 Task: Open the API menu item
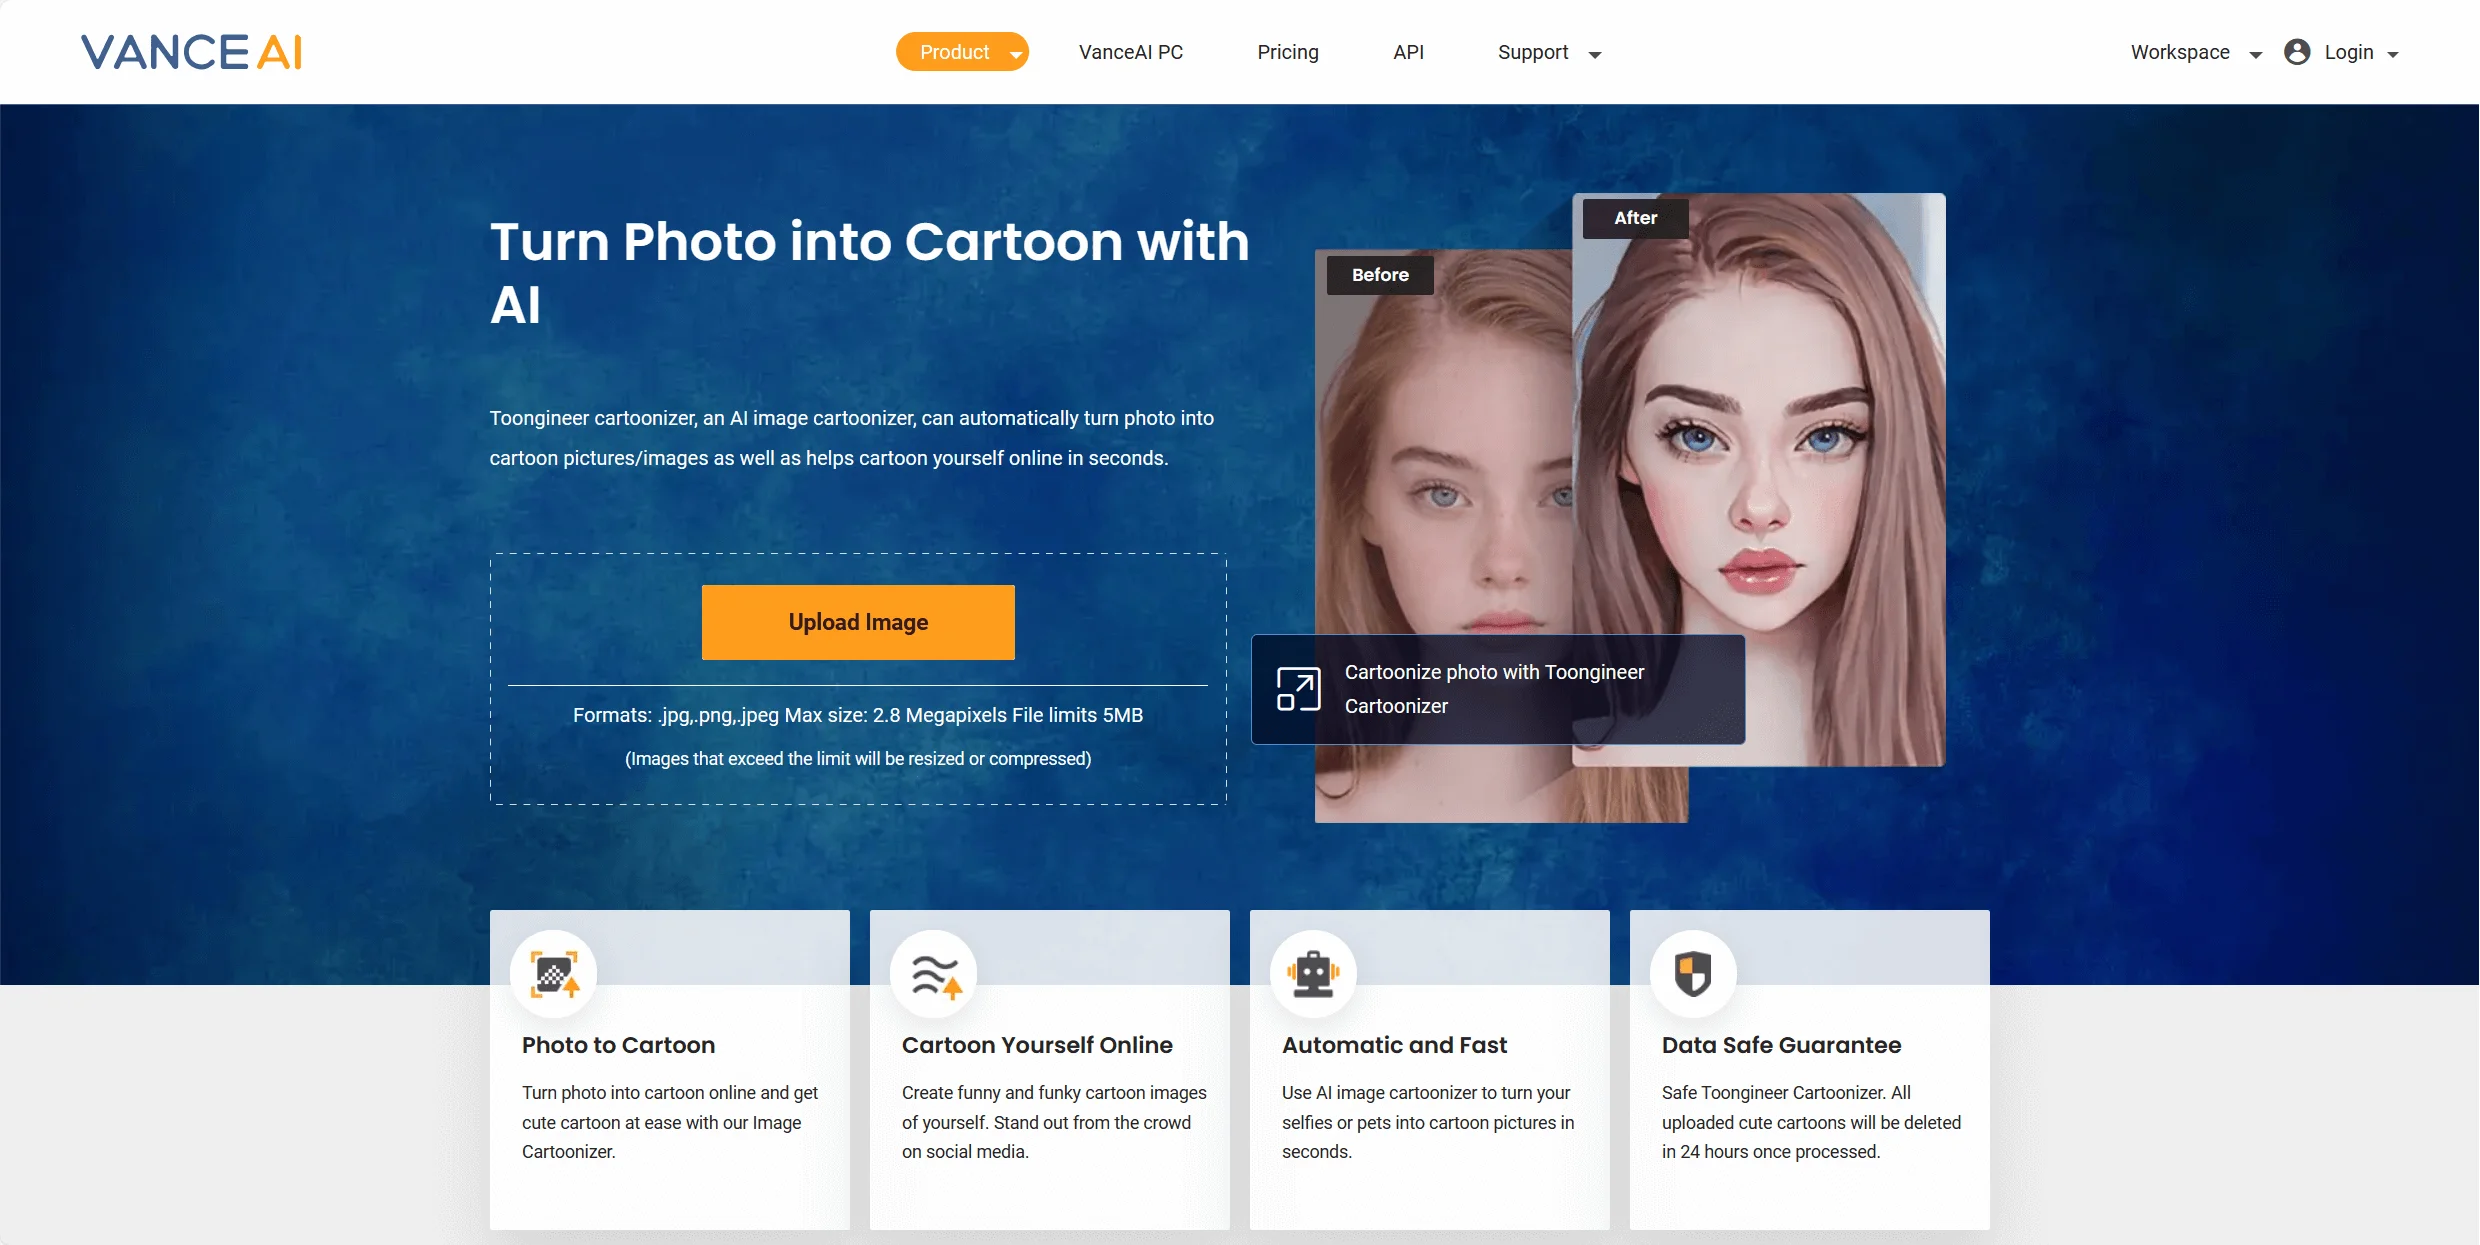[x=1408, y=52]
